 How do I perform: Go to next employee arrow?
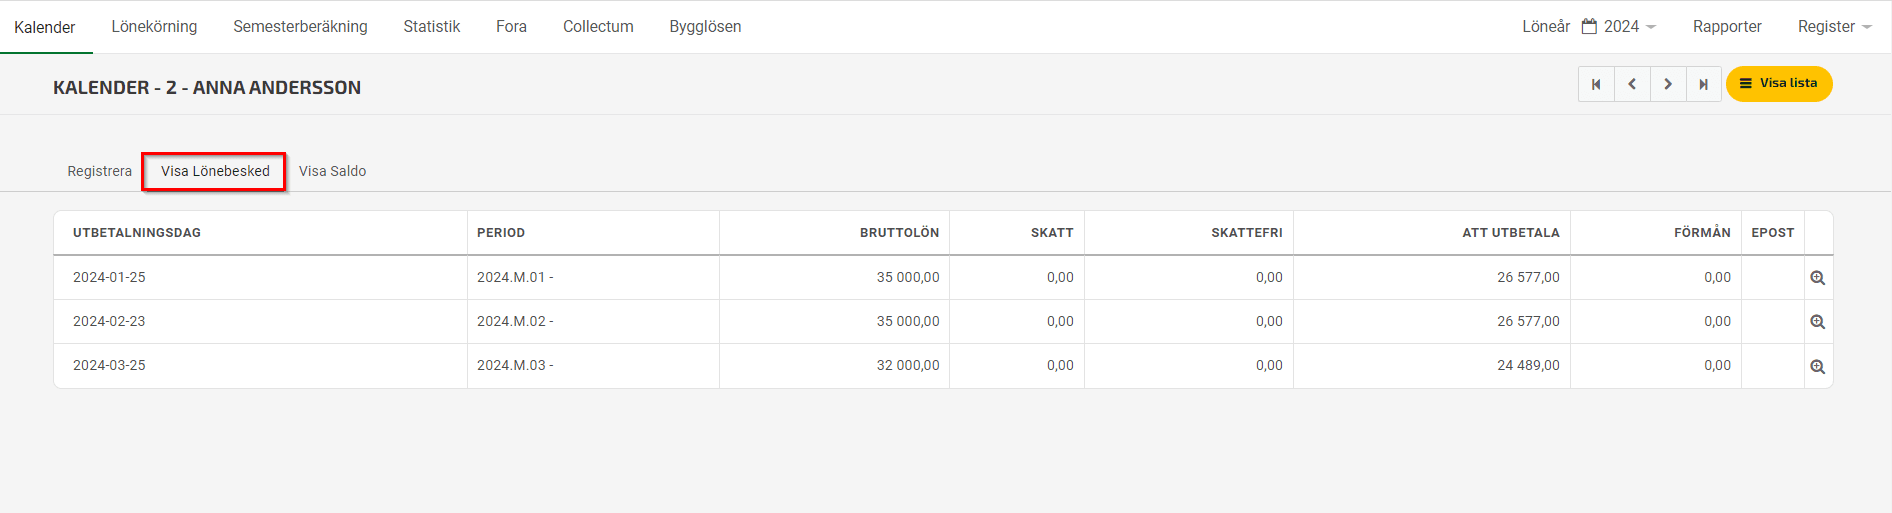pyautogui.click(x=1668, y=84)
